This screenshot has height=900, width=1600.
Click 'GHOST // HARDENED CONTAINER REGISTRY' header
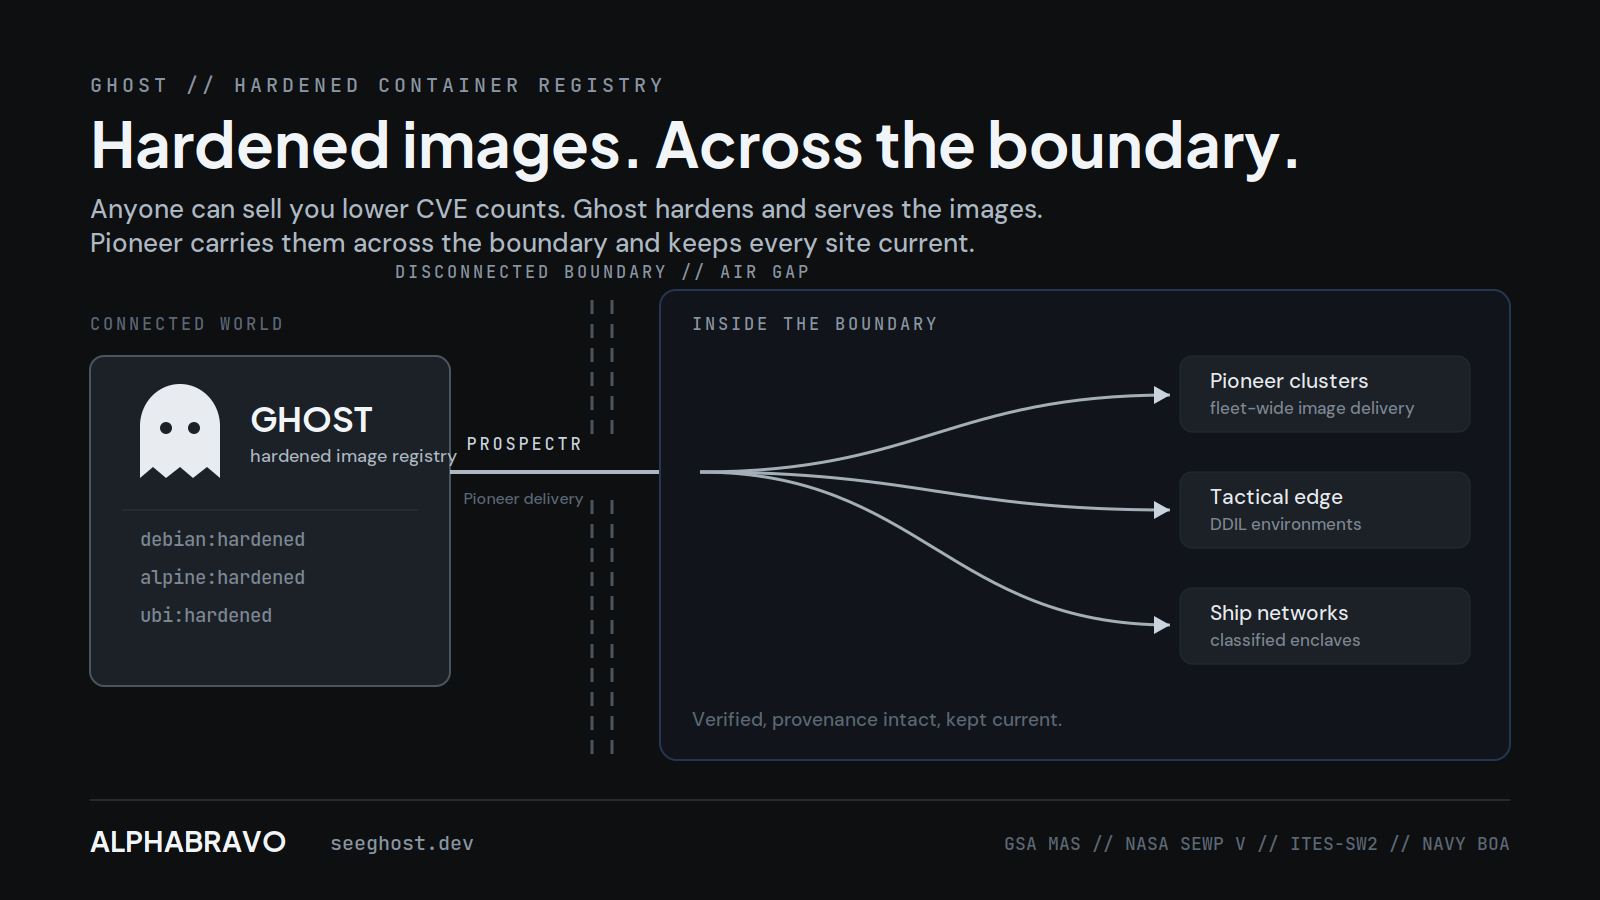[377, 85]
